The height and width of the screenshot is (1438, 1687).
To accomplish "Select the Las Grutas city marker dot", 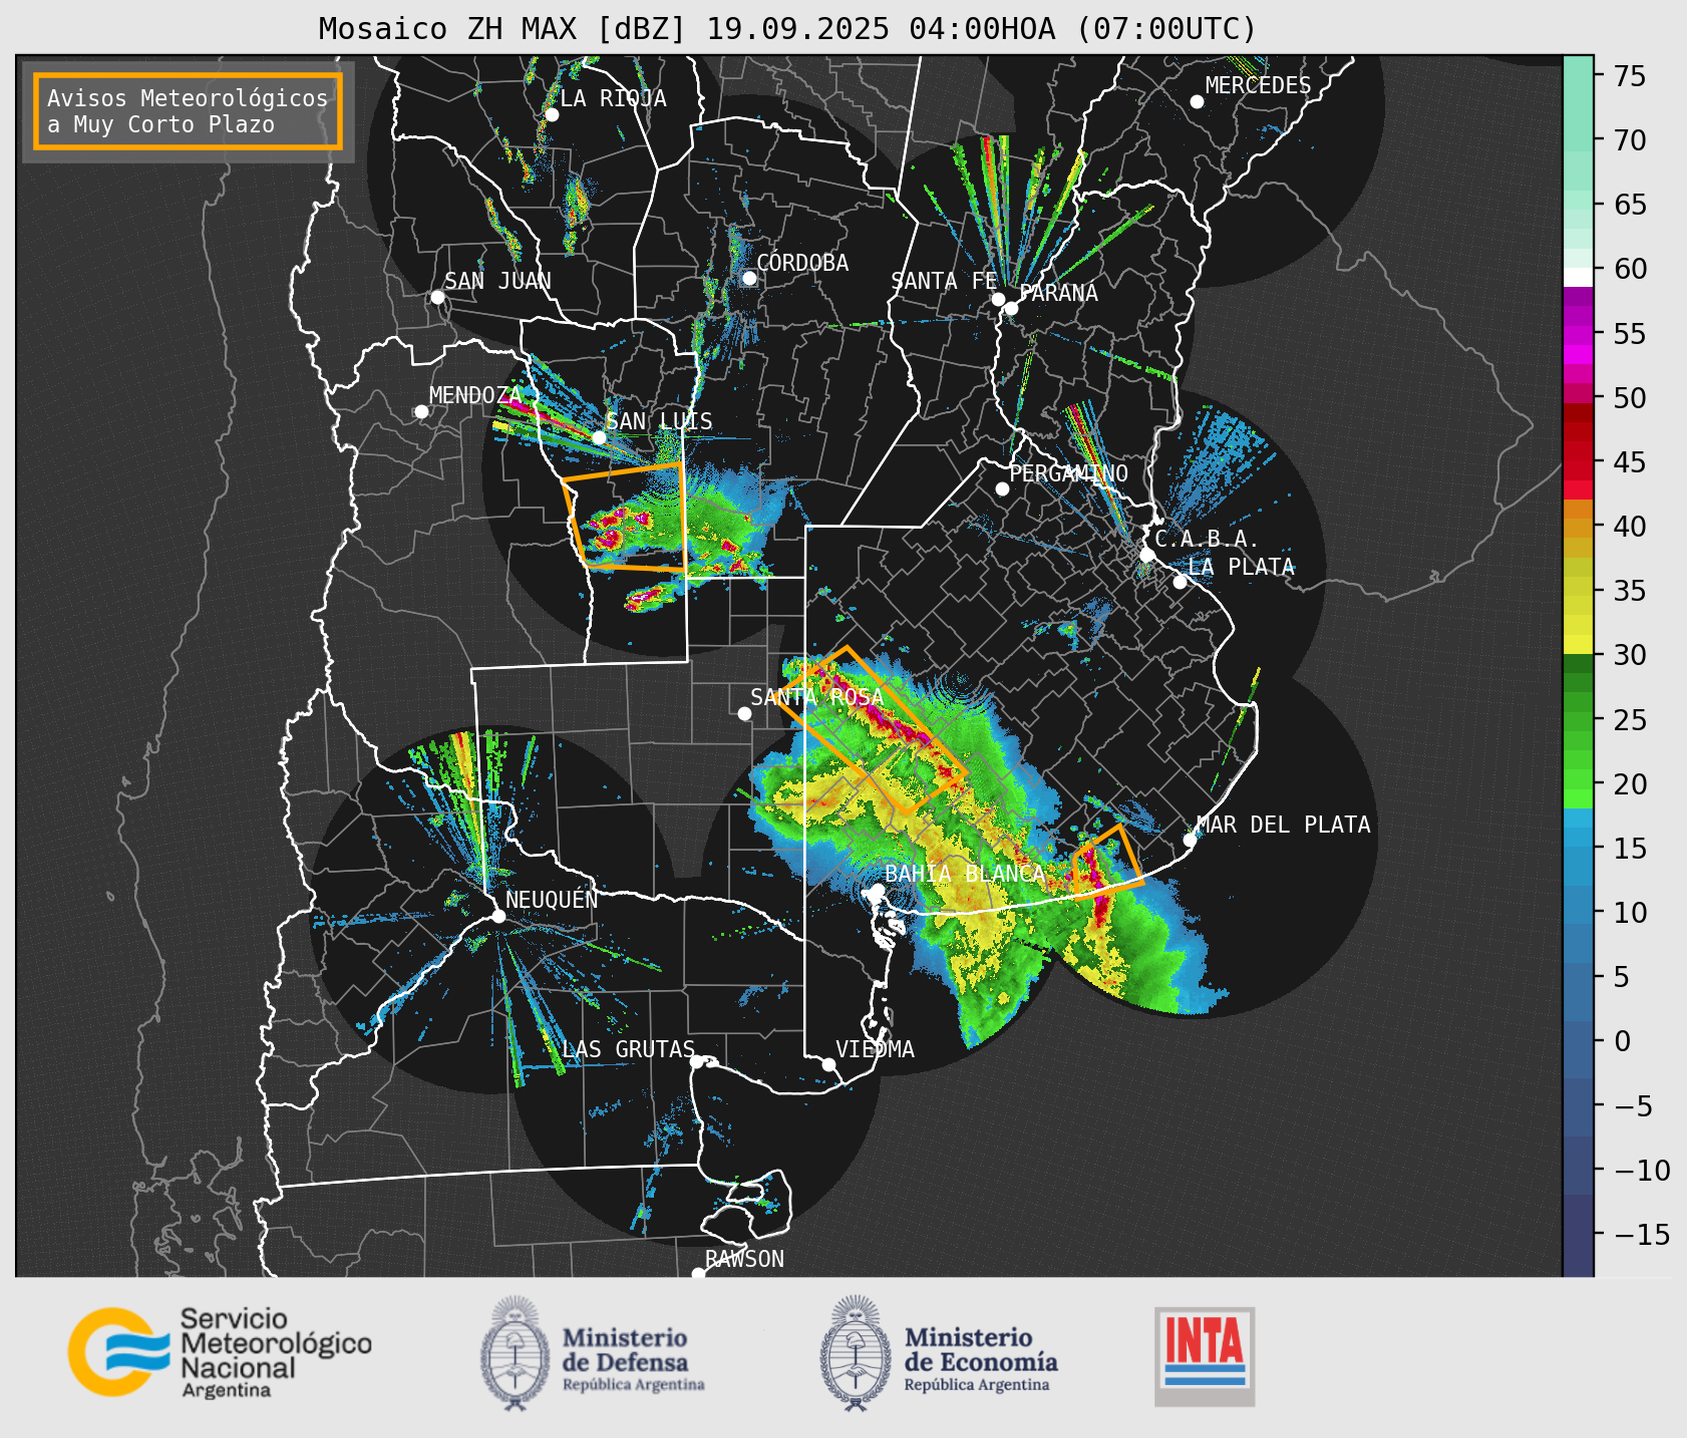I will 697,1062.
